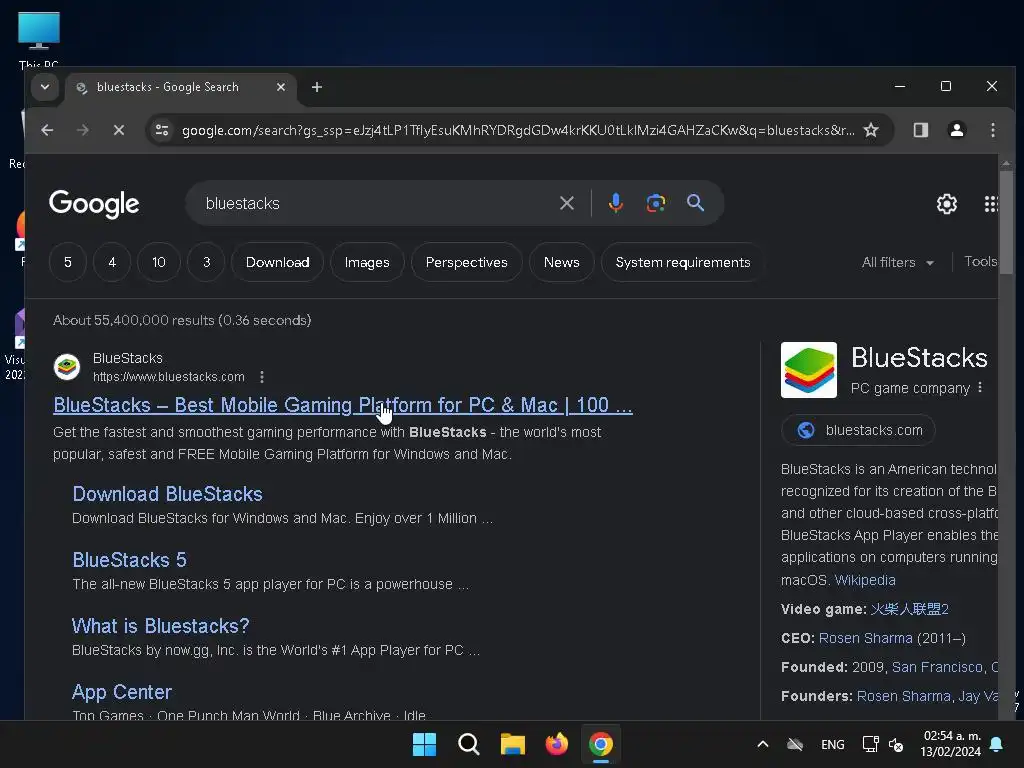This screenshot has width=1024, height=768.
Task: Open the Chrome profile icon
Action: [957, 130]
